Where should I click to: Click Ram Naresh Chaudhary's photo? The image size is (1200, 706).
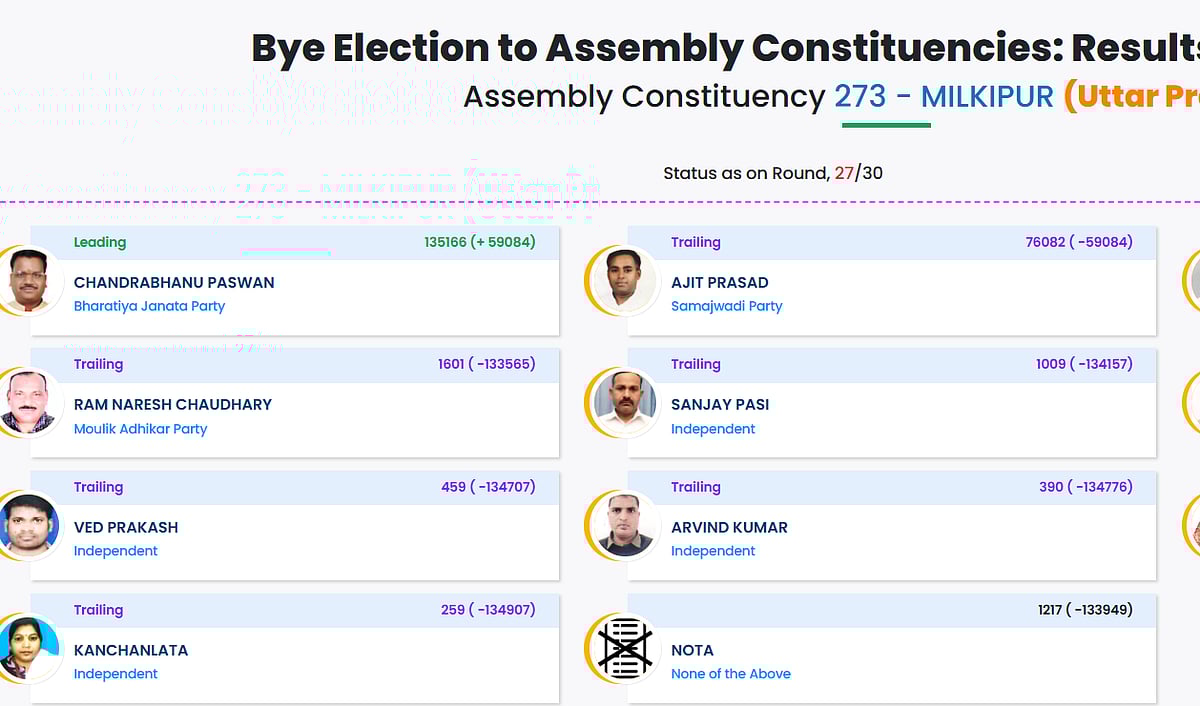click(28, 402)
